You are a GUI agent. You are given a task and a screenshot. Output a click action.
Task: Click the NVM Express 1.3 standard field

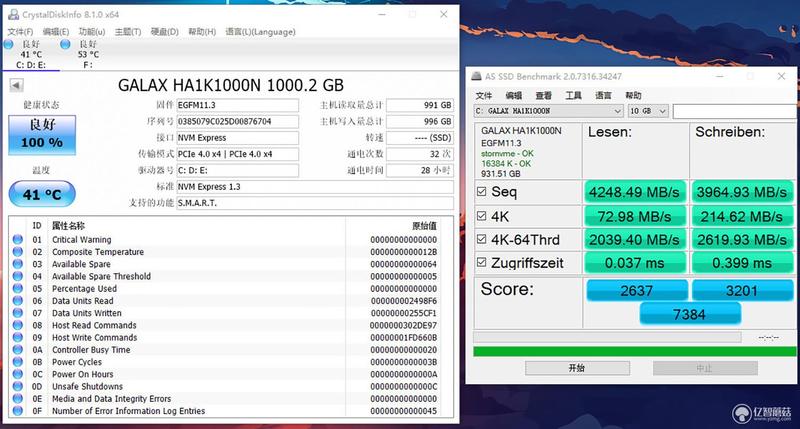315,187
